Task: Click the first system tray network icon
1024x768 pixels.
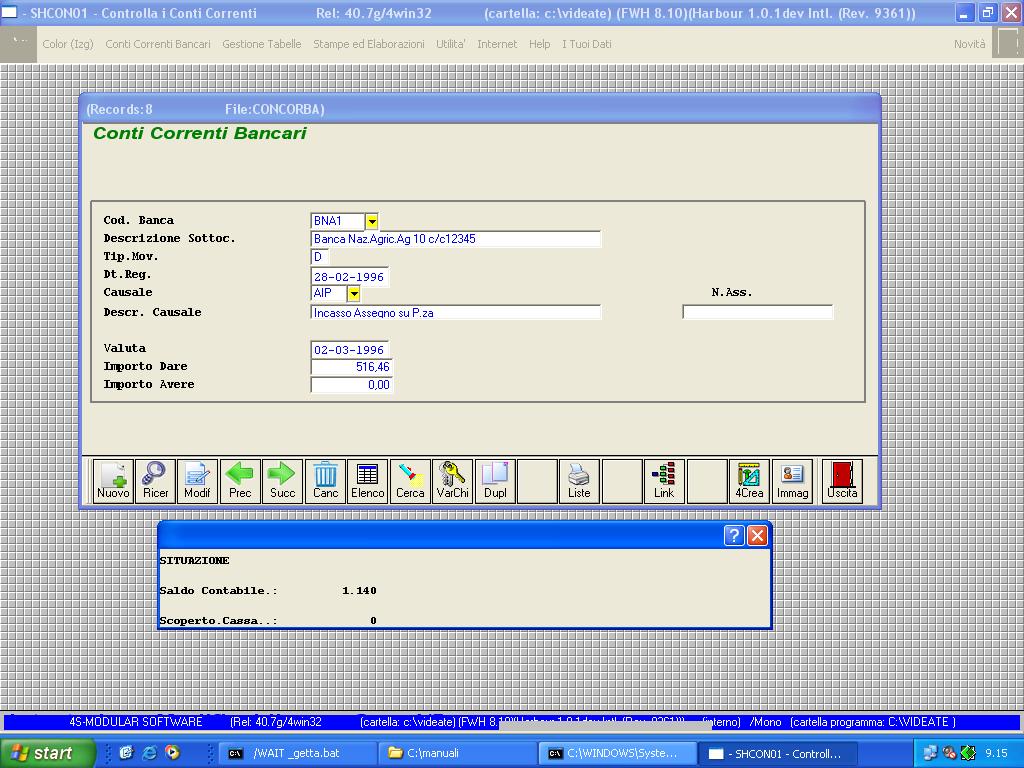Action: (930, 753)
